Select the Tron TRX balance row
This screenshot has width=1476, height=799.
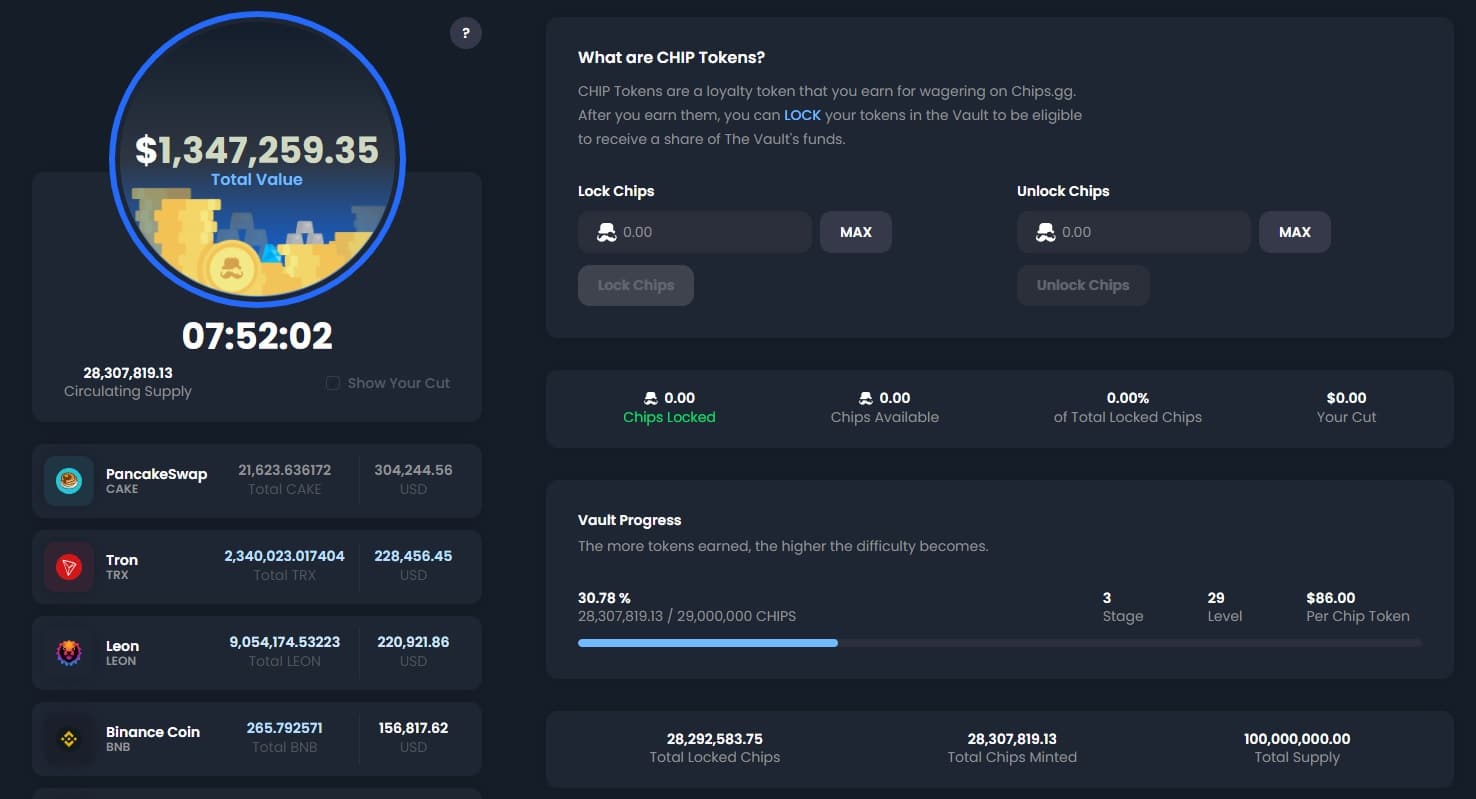click(x=257, y=567)
